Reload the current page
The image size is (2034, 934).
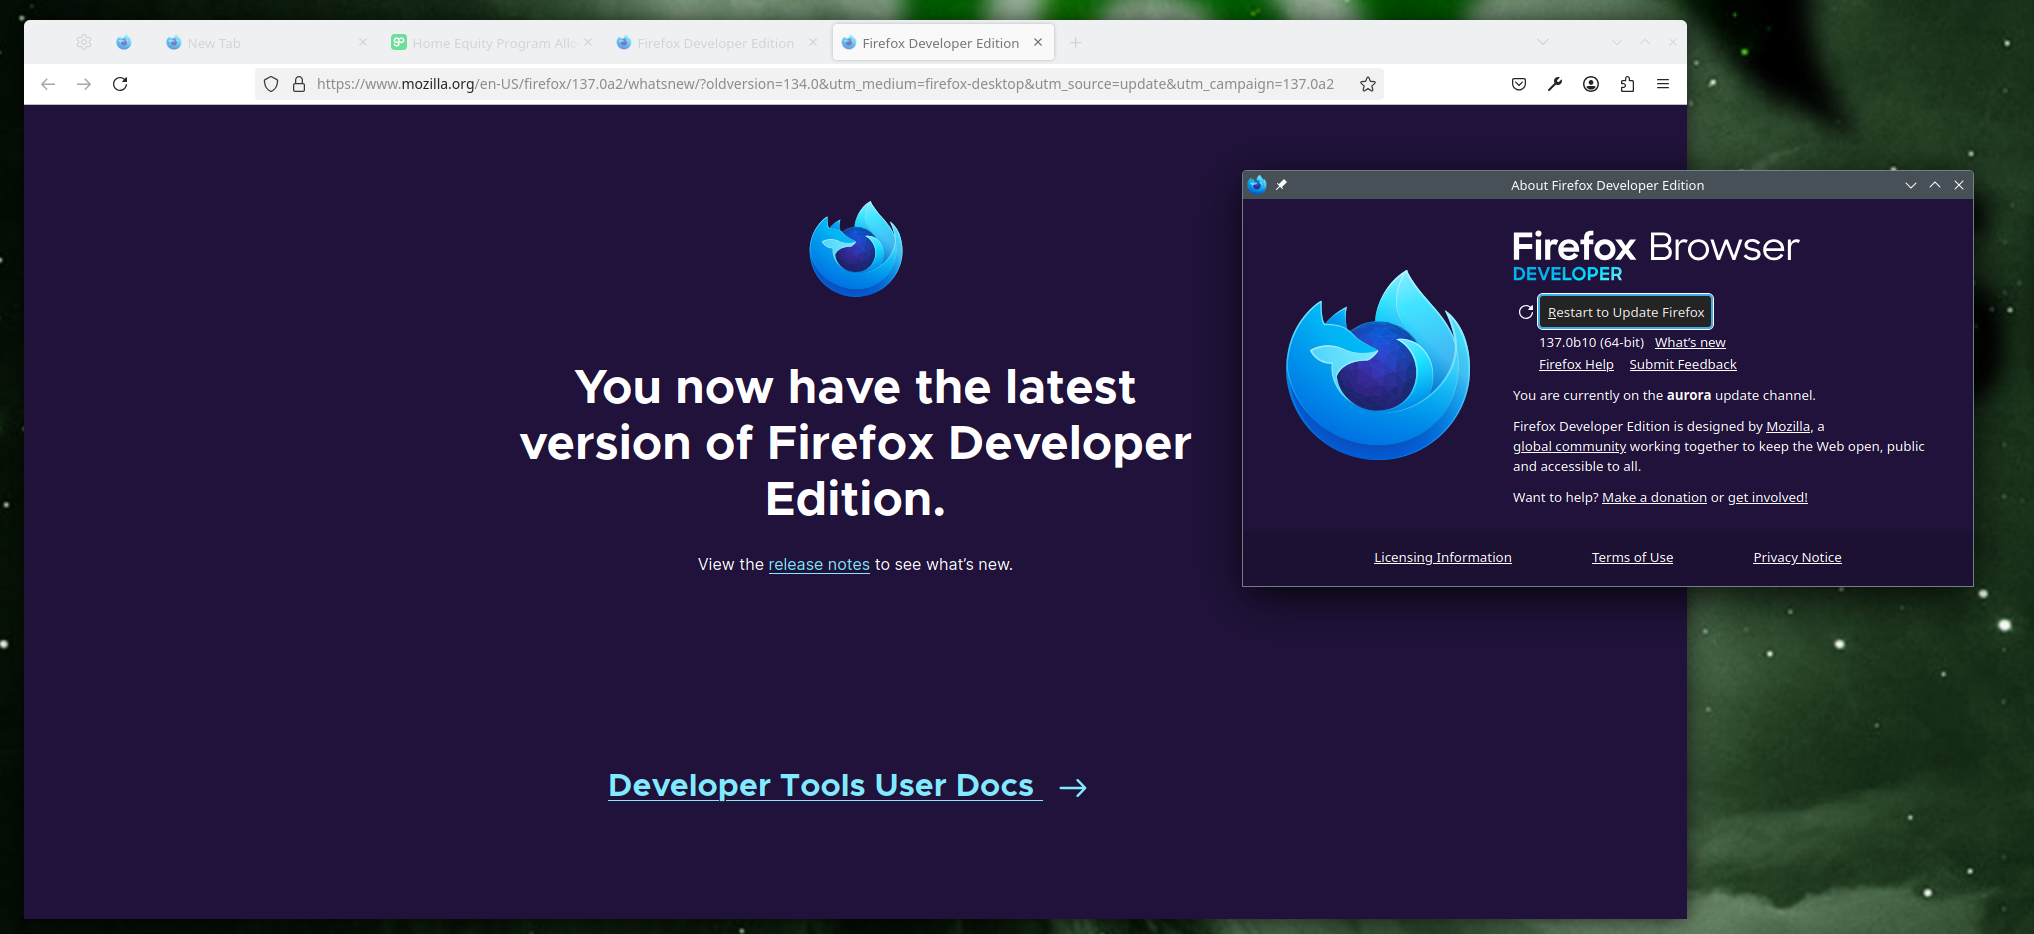point(120,84)
